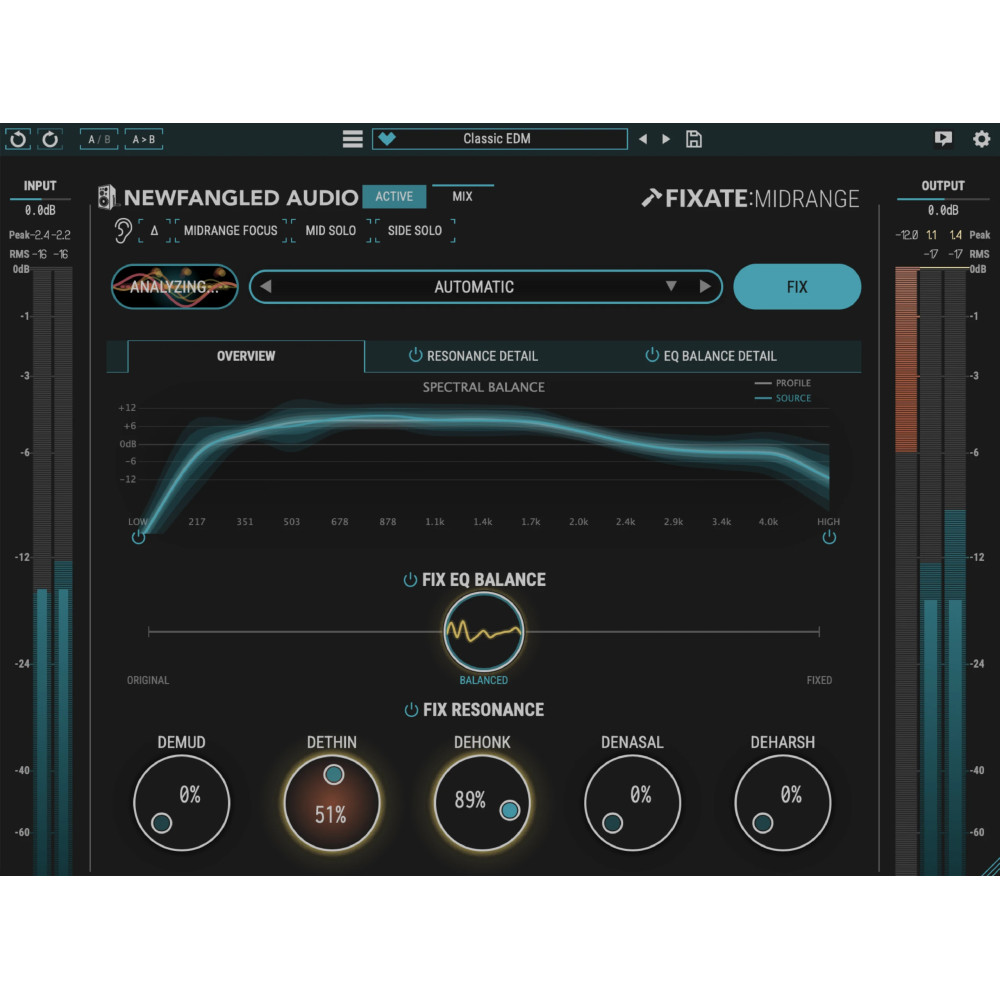Enable Midrange Focus listening mode
This screenshot has width=1000, height=1000.
[230, 230]
